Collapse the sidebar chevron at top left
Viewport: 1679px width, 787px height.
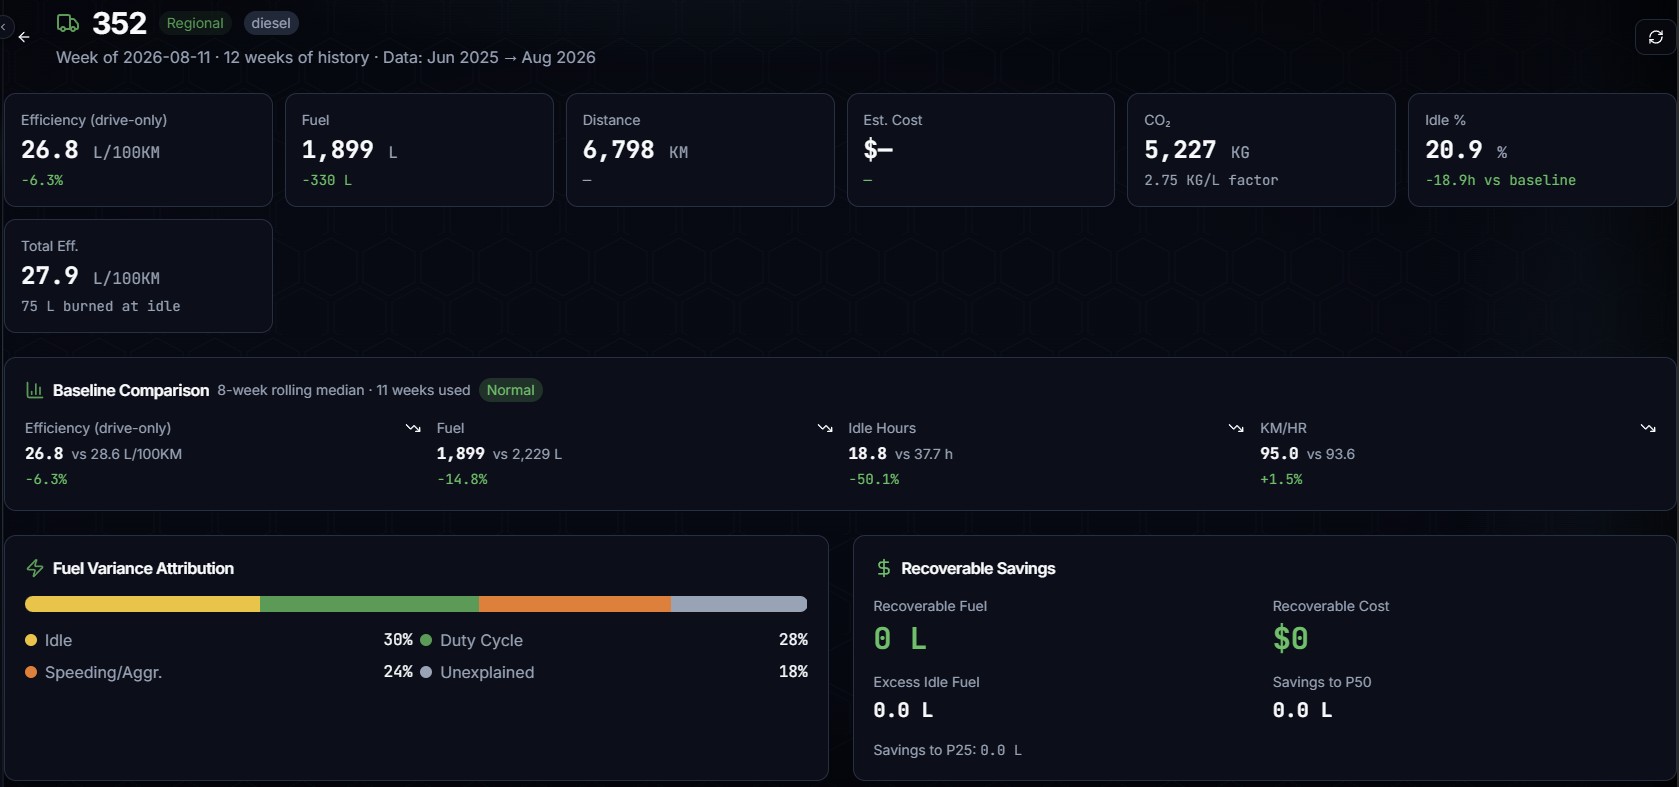click(x=4, y=27)
